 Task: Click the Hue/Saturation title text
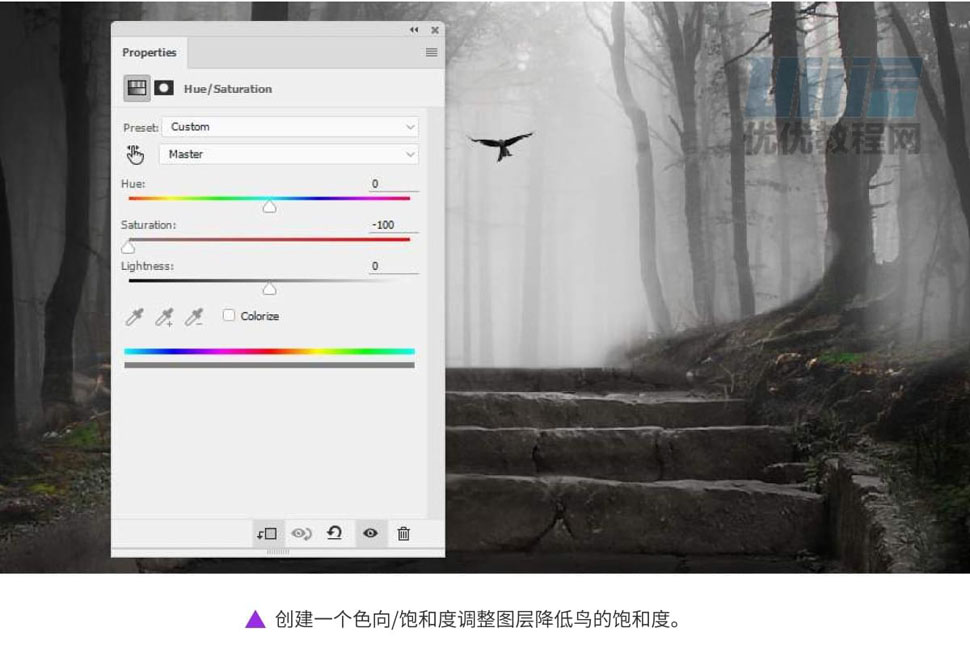(228, 89)
